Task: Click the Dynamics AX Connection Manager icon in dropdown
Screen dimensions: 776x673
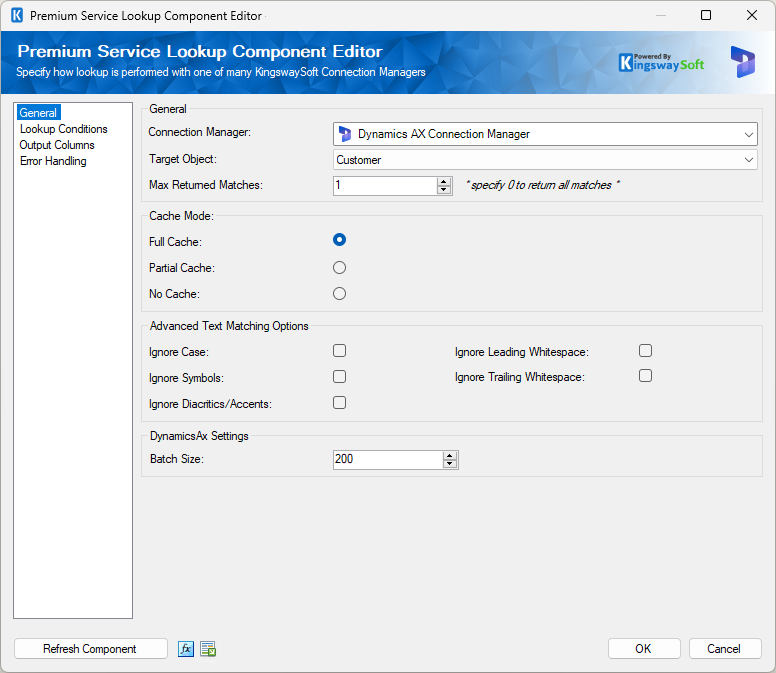Action: pyautogui.click(x=344, y=134)
